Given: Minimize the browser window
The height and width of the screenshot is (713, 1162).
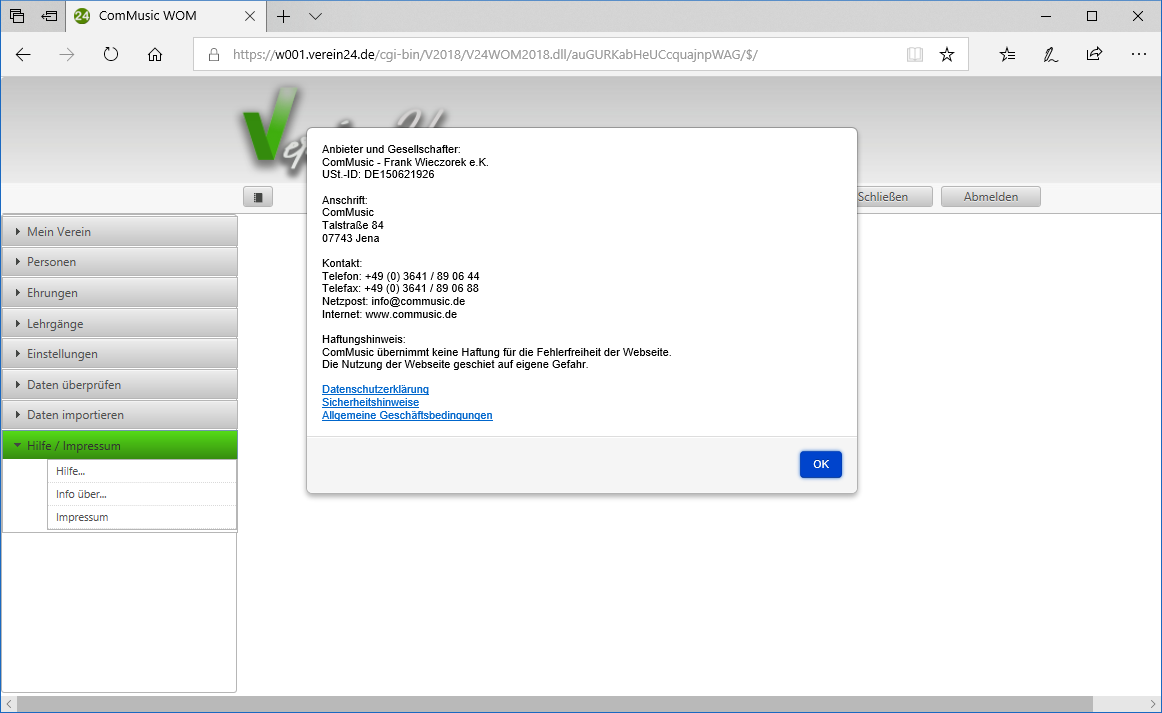Looking at the screenshot, I should [1046, 16].
